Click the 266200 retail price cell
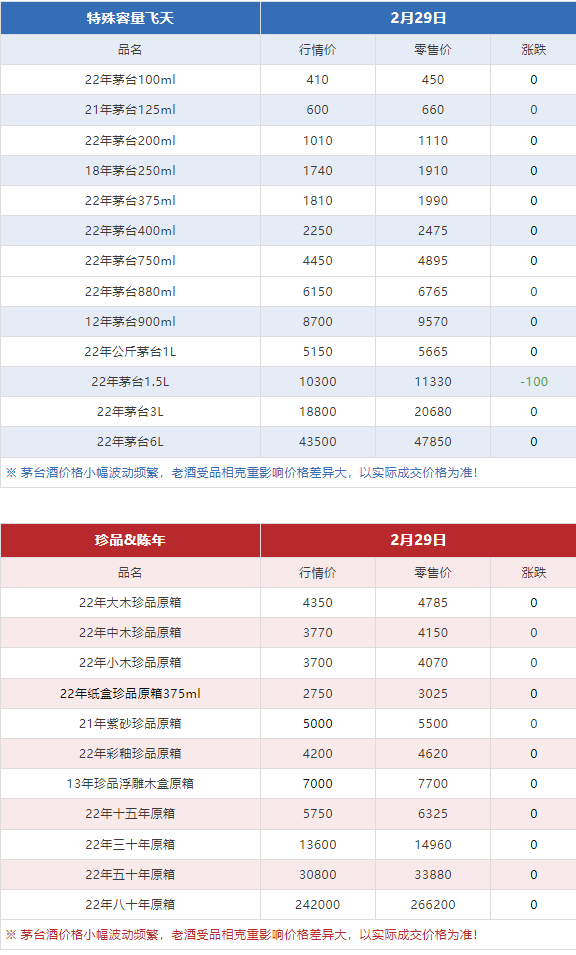The height and width of the screenshot is (955, 576). 433,904
